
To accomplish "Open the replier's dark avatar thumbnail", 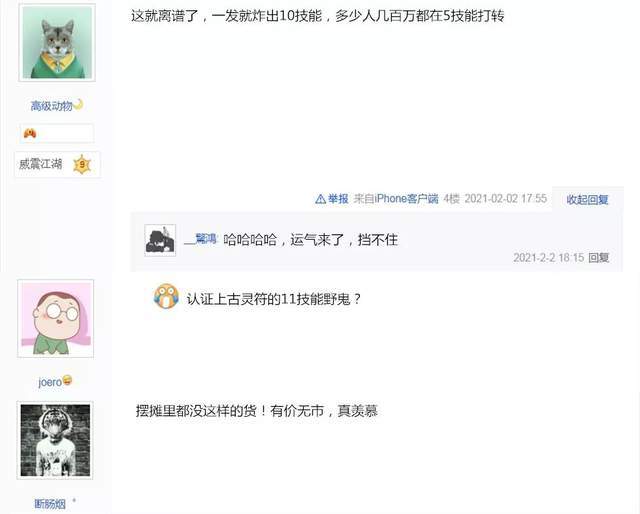I will pos(160,240).
